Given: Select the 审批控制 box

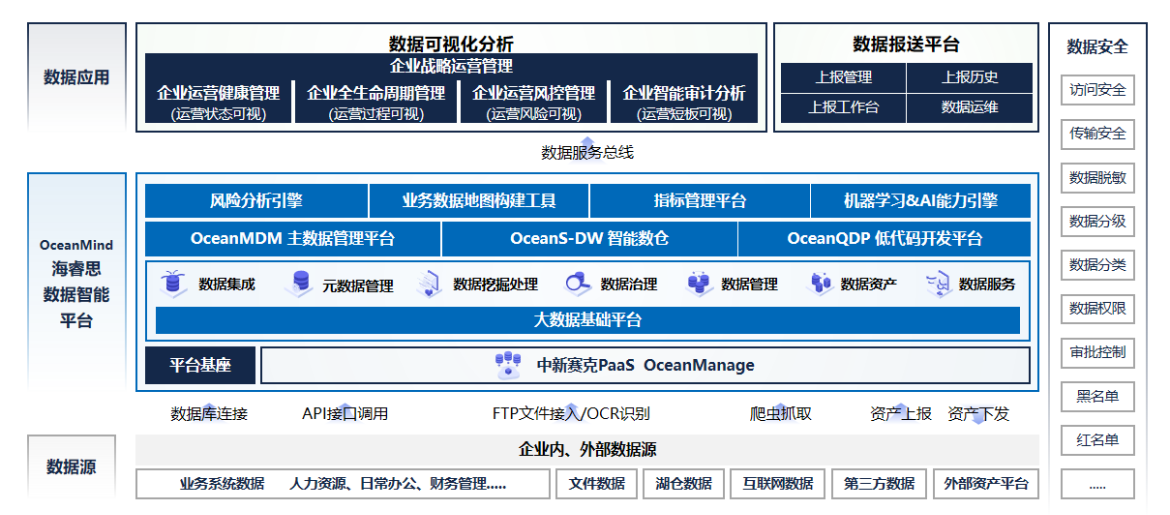Looking at the screenshot, I should [x=1097, y=352].
